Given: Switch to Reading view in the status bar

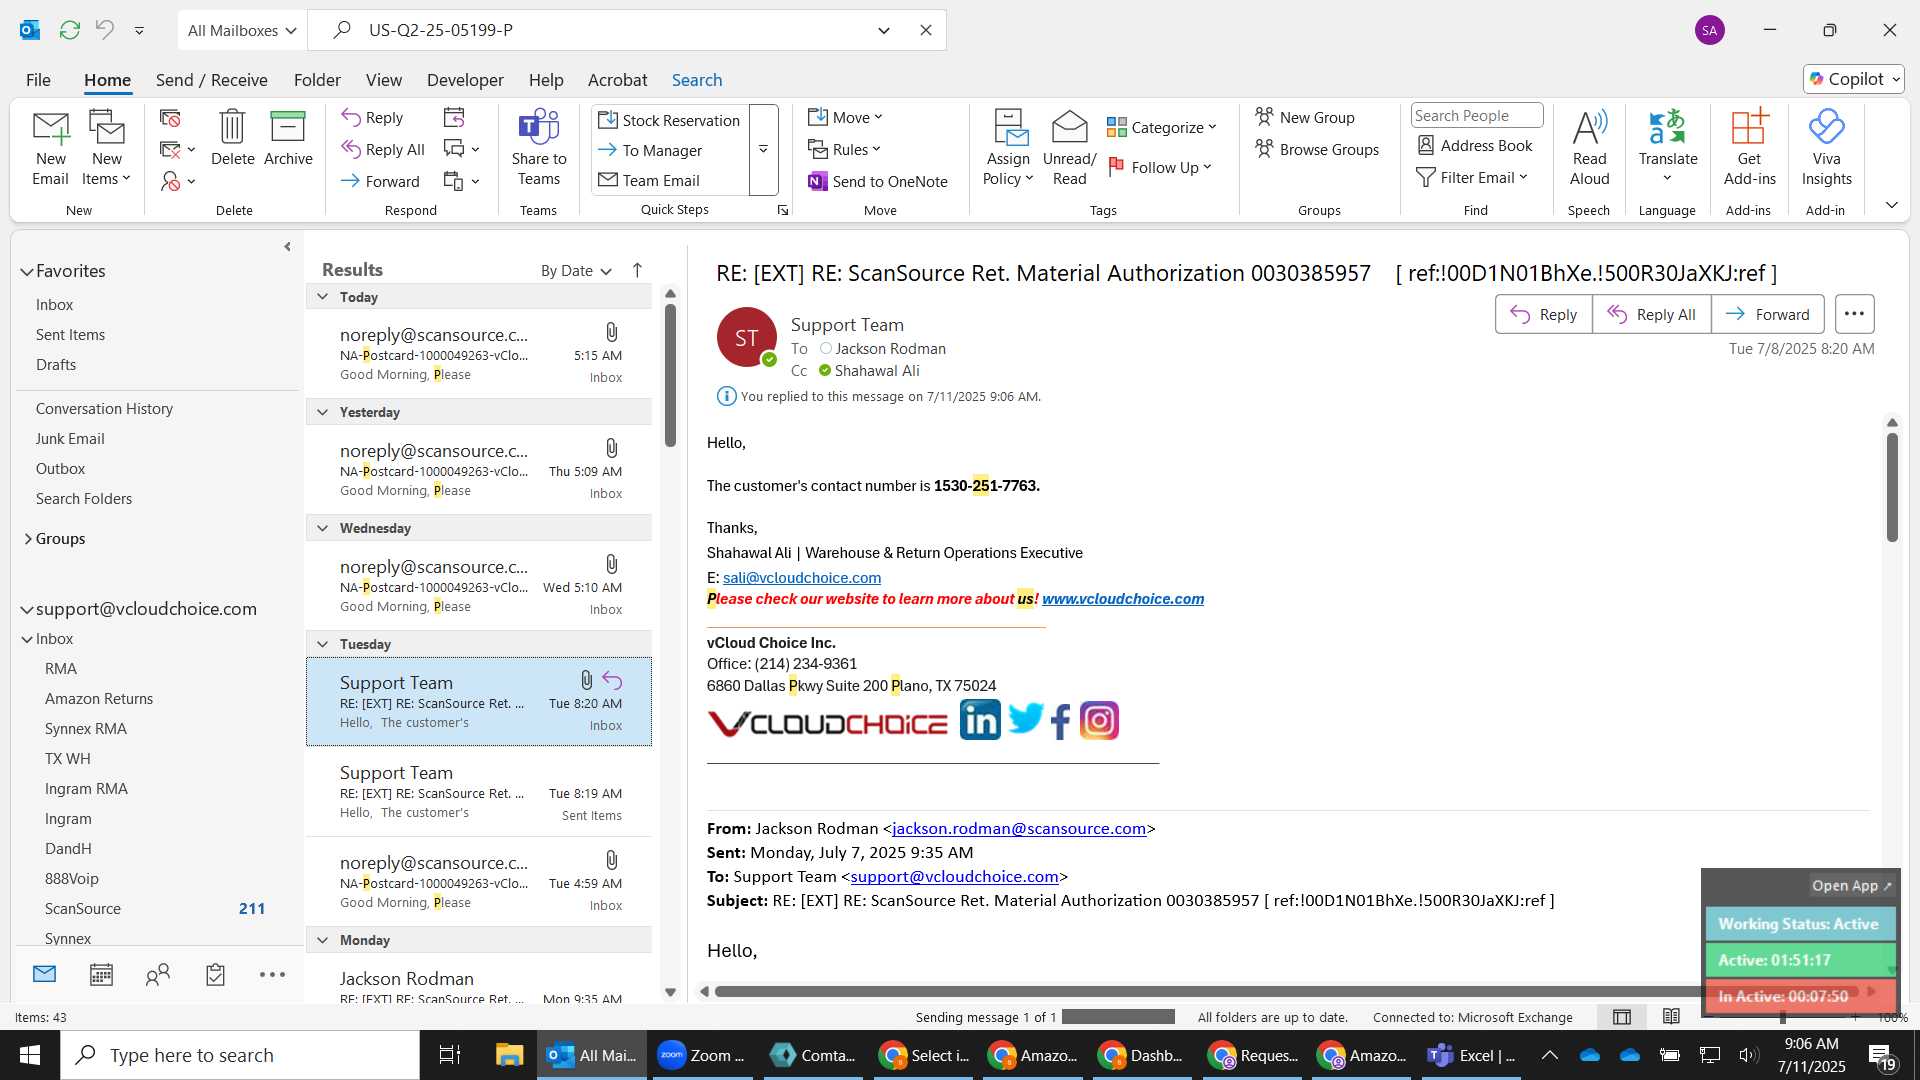Looking at the screenshot, I should coord(1671,1017).
